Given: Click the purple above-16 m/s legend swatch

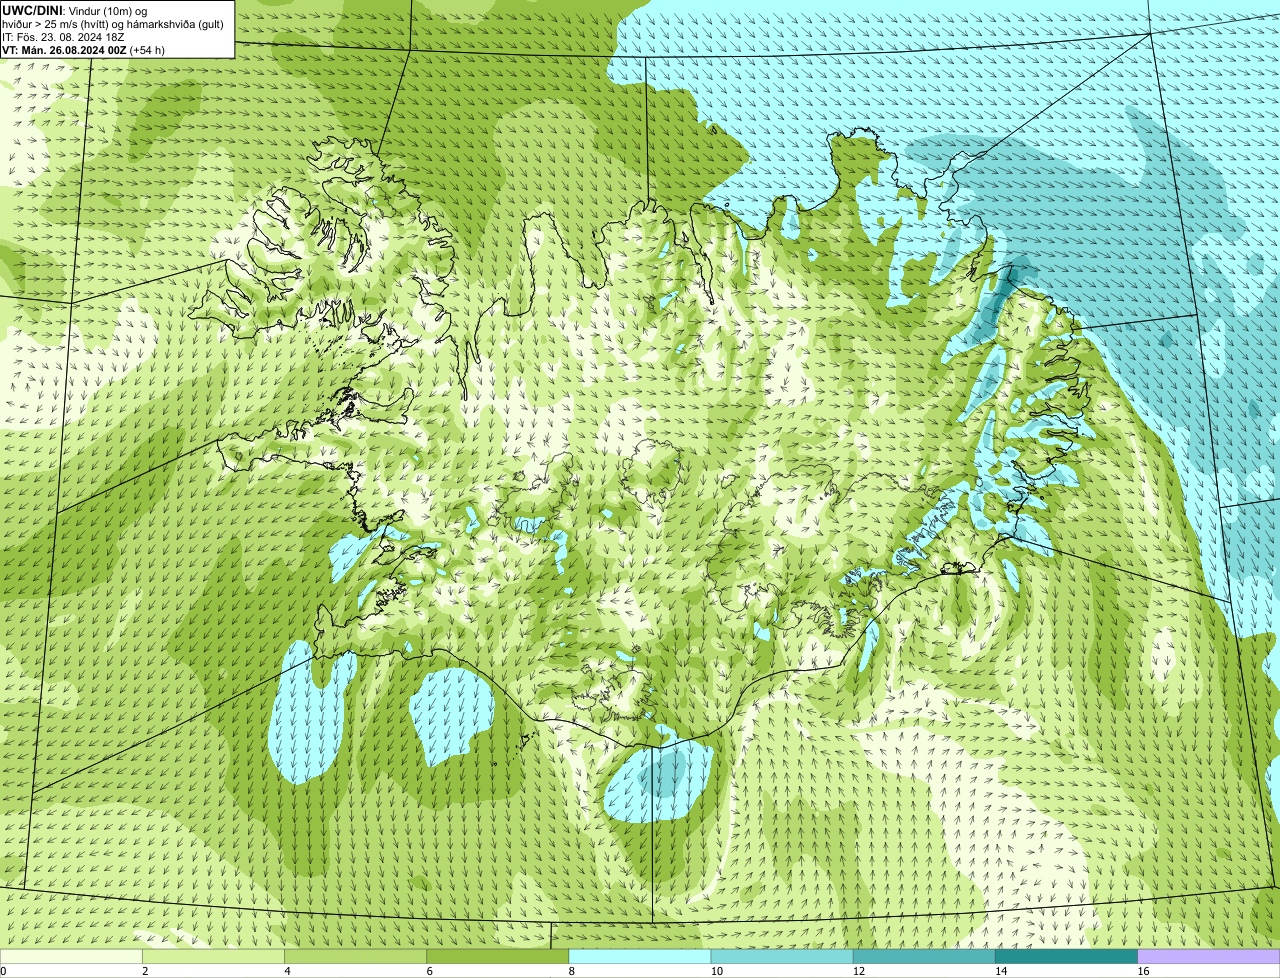Looking at the screenshot, I should tap(1209, 956).
